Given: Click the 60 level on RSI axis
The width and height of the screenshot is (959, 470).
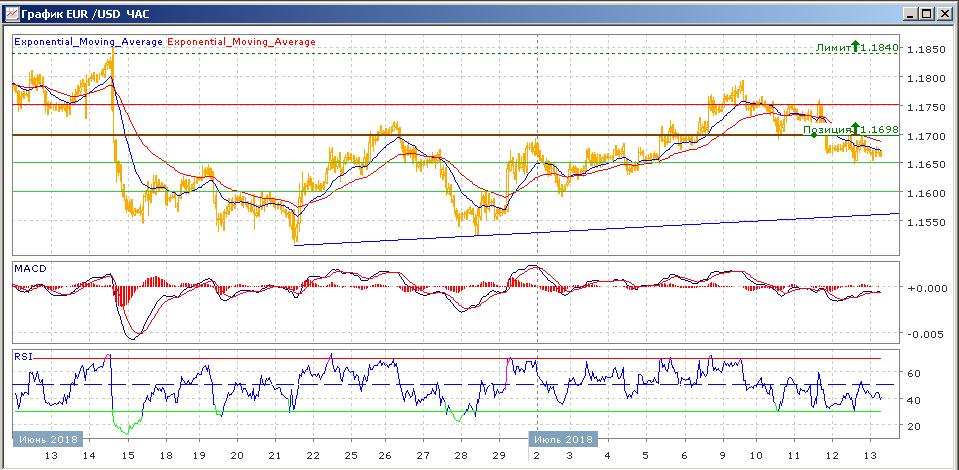Looking at the screenshot, I should coord(913,373).
